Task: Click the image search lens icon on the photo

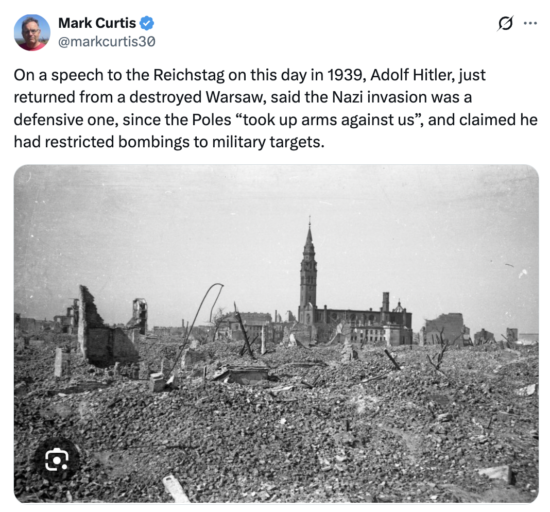Action: pyautogui.click(x=56, y=459)
